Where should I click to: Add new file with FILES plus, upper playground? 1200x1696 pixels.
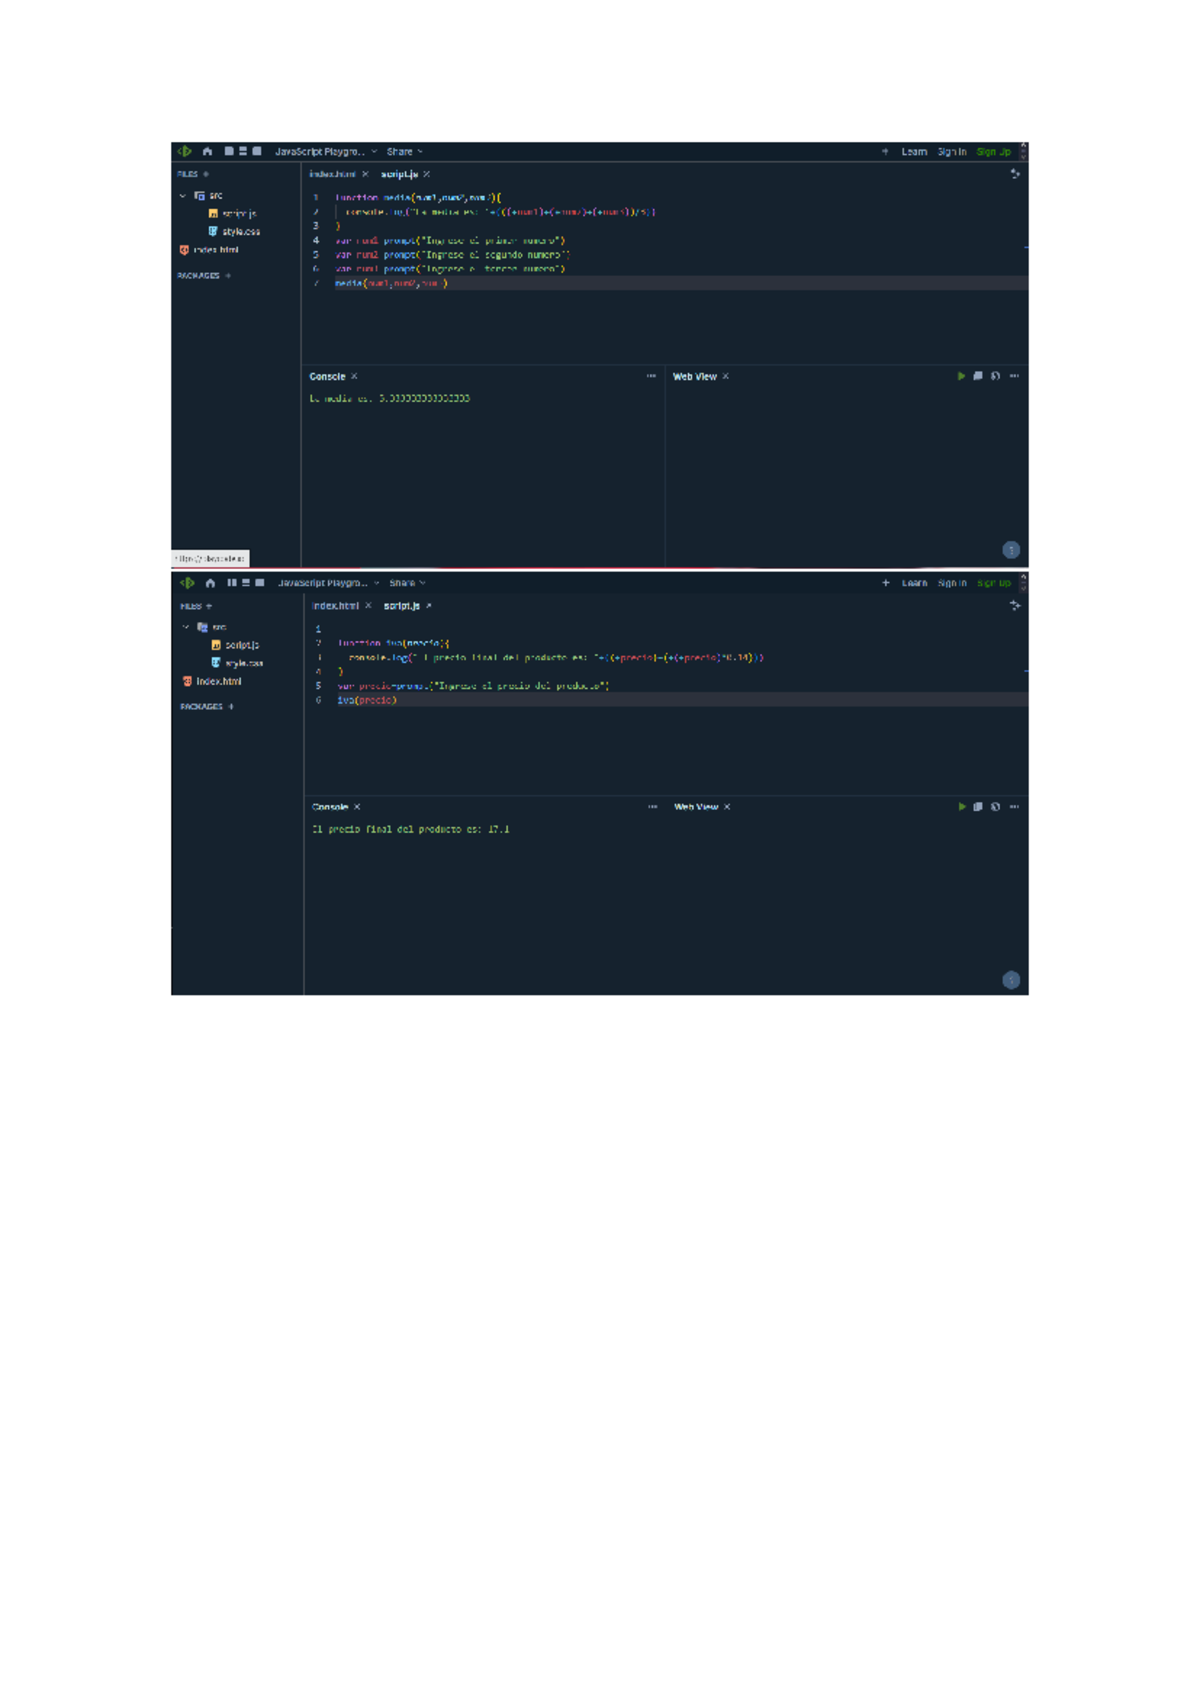point(206,174)
